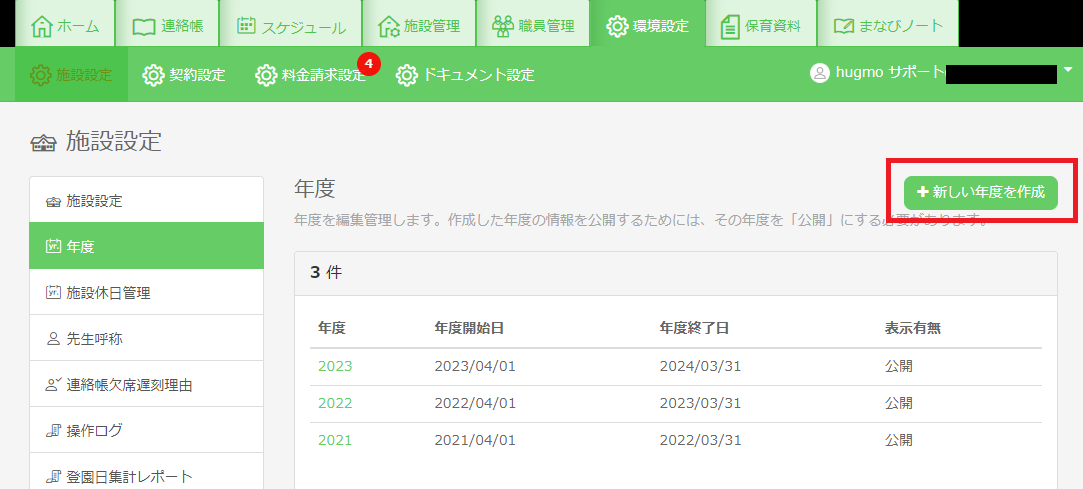
Task: Click the calendar icon in sidebar 年度 item
Action: (53, 246)
